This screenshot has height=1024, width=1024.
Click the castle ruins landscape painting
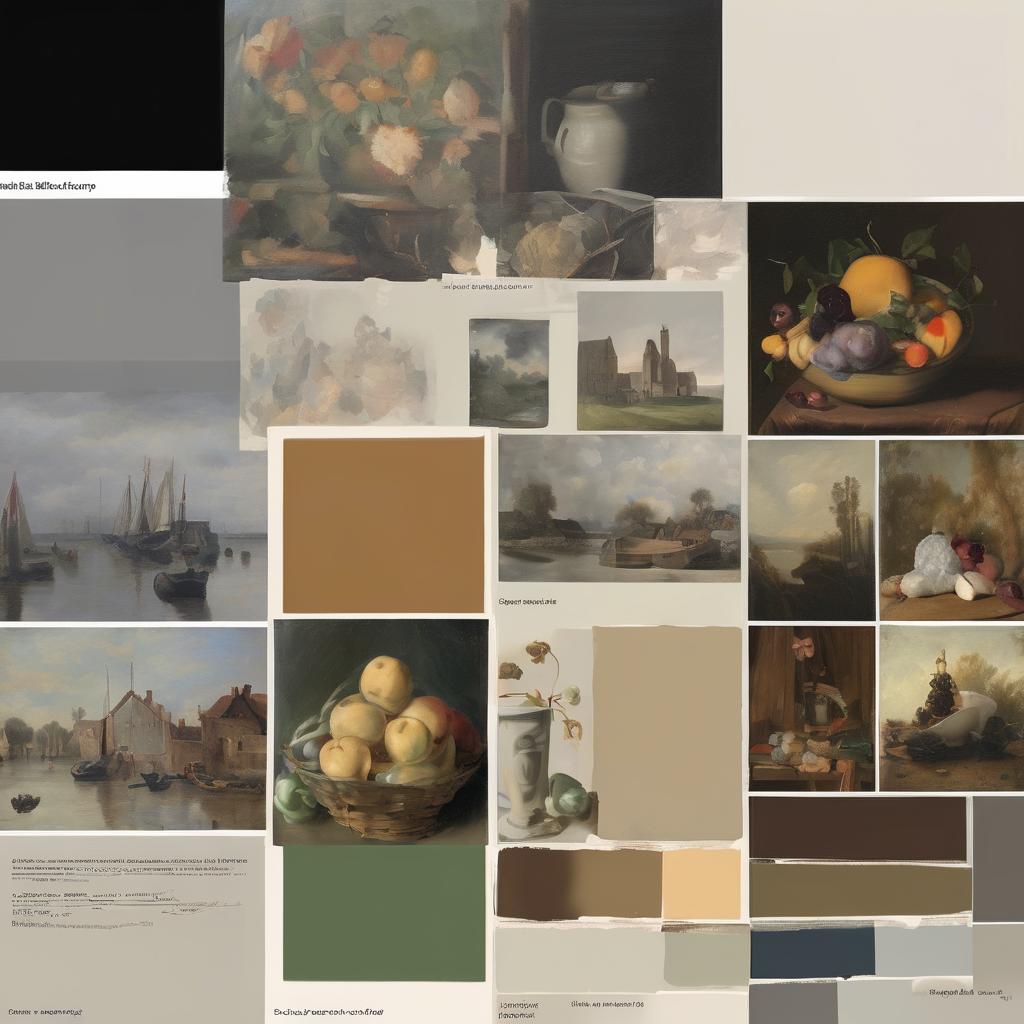click(x=649, y=361)
